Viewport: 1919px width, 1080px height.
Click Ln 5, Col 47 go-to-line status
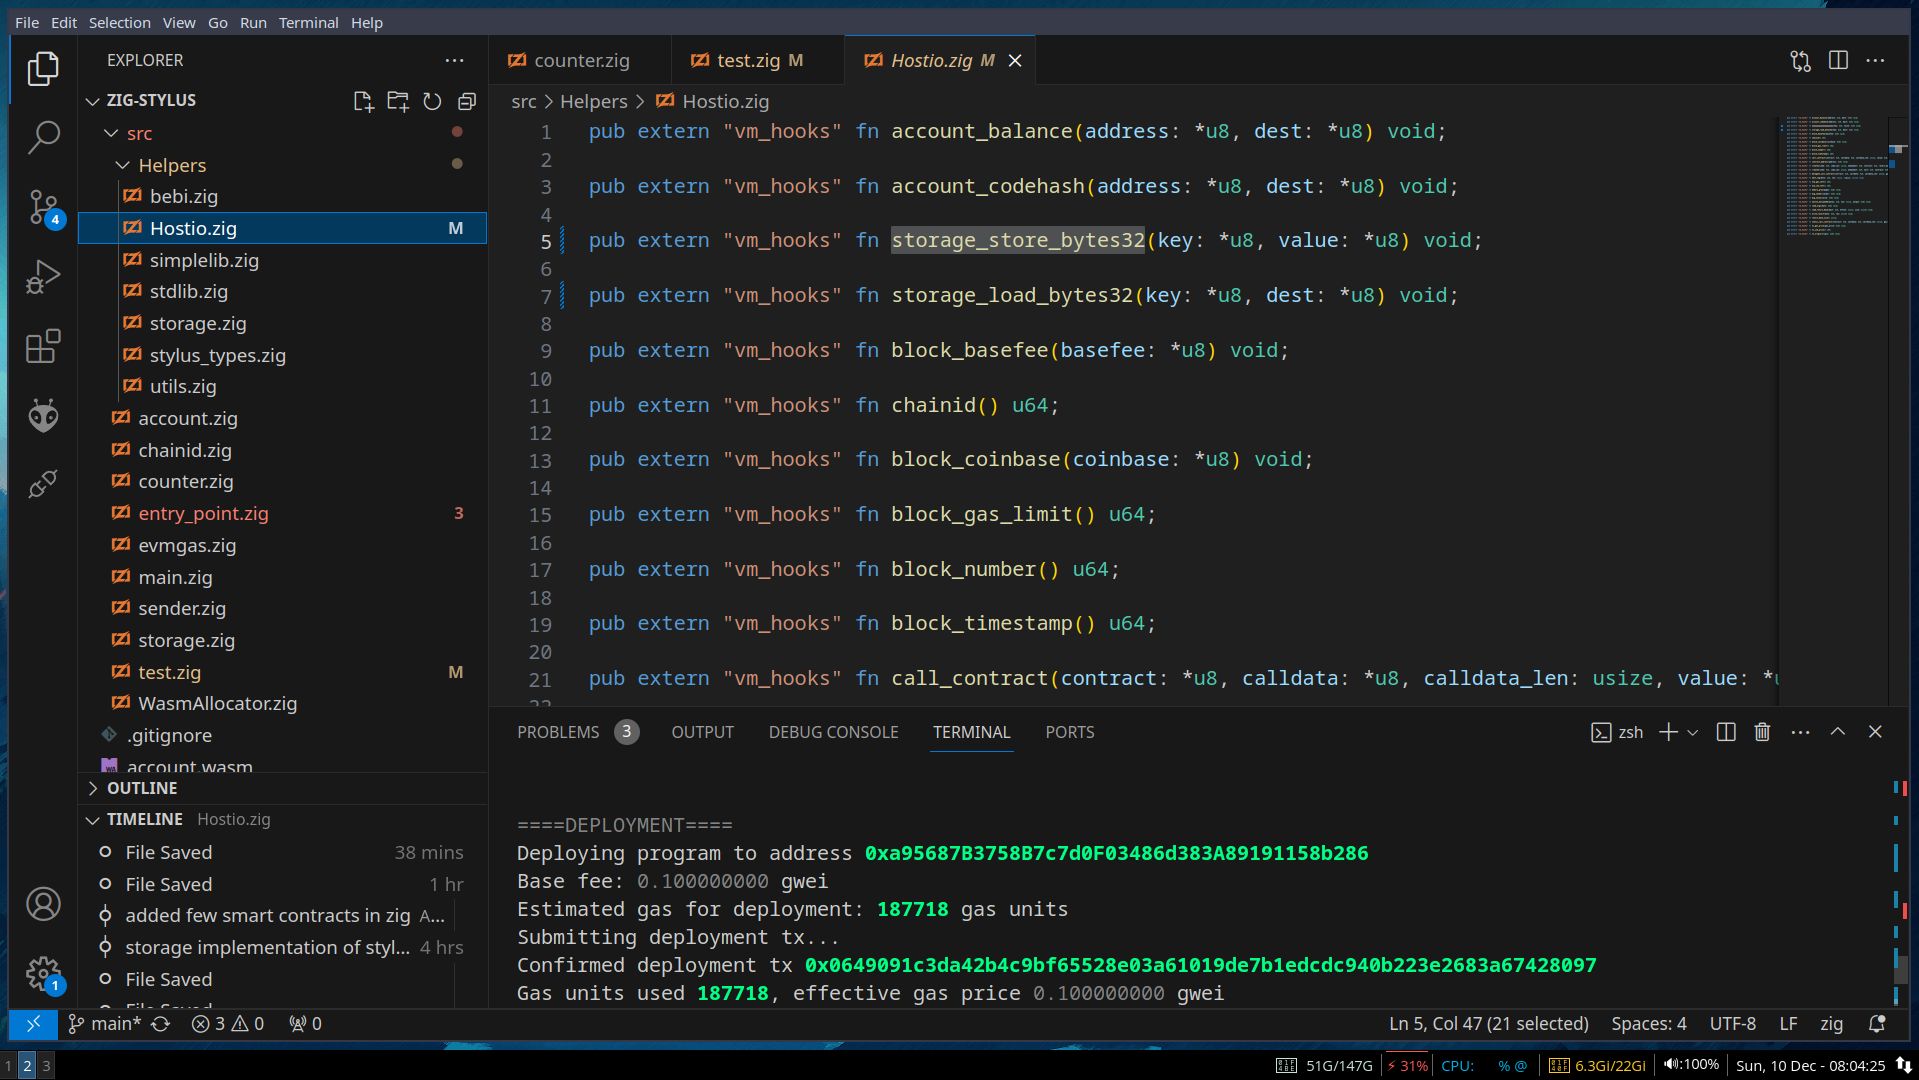click(x=1488, y=1023)
